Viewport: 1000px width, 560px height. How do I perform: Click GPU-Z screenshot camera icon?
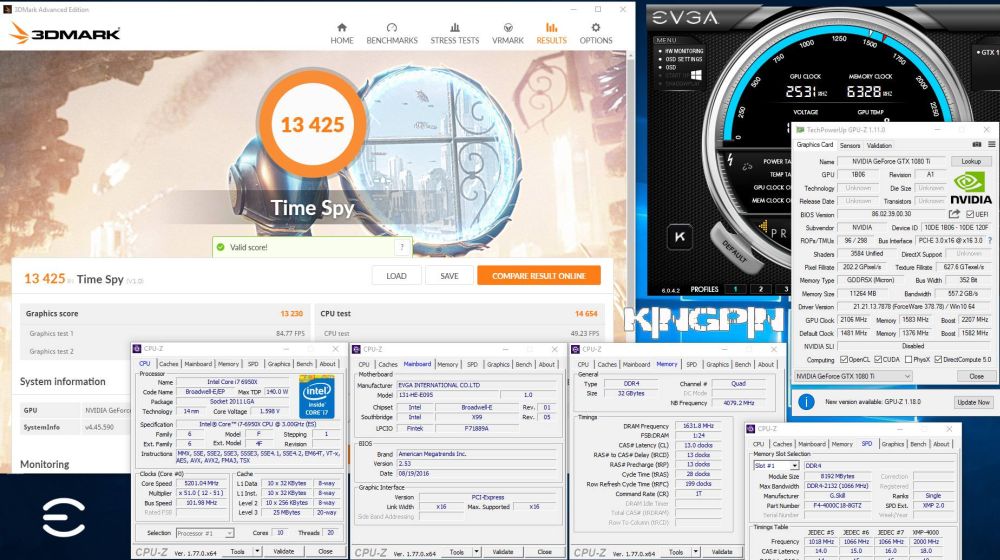[977, 145]
